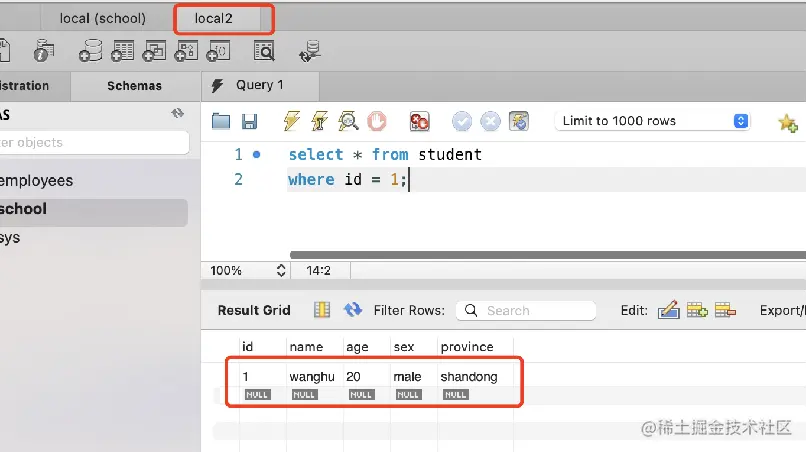Create a new stored procedure icon

click(x=186, y=50)
